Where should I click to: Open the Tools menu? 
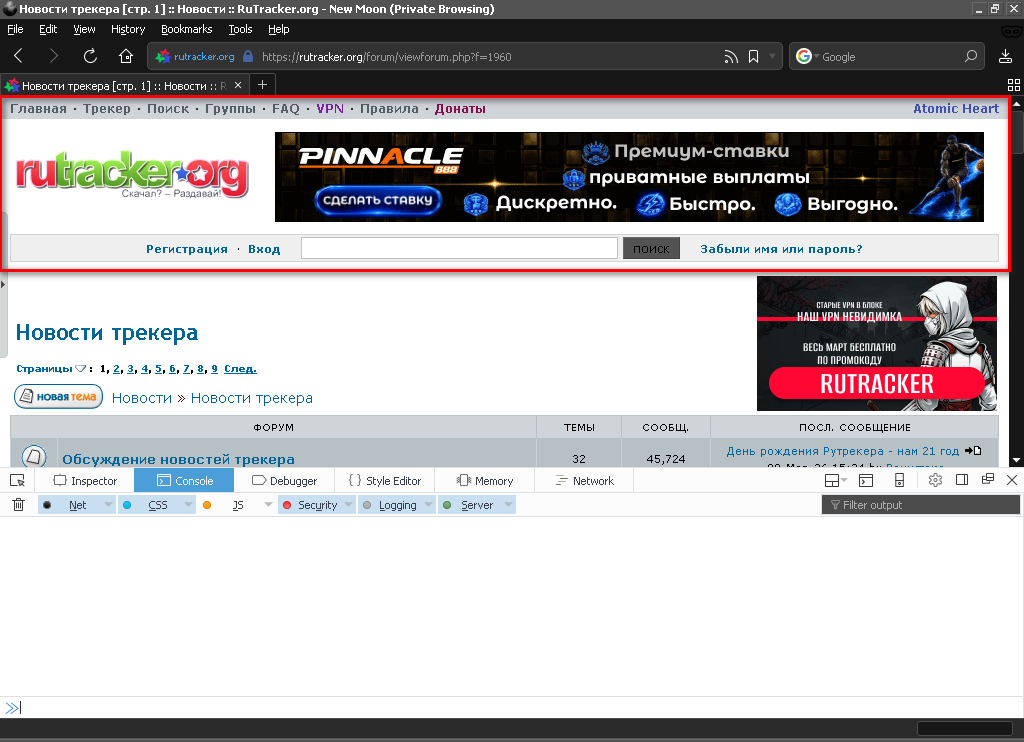click(240, 29)
